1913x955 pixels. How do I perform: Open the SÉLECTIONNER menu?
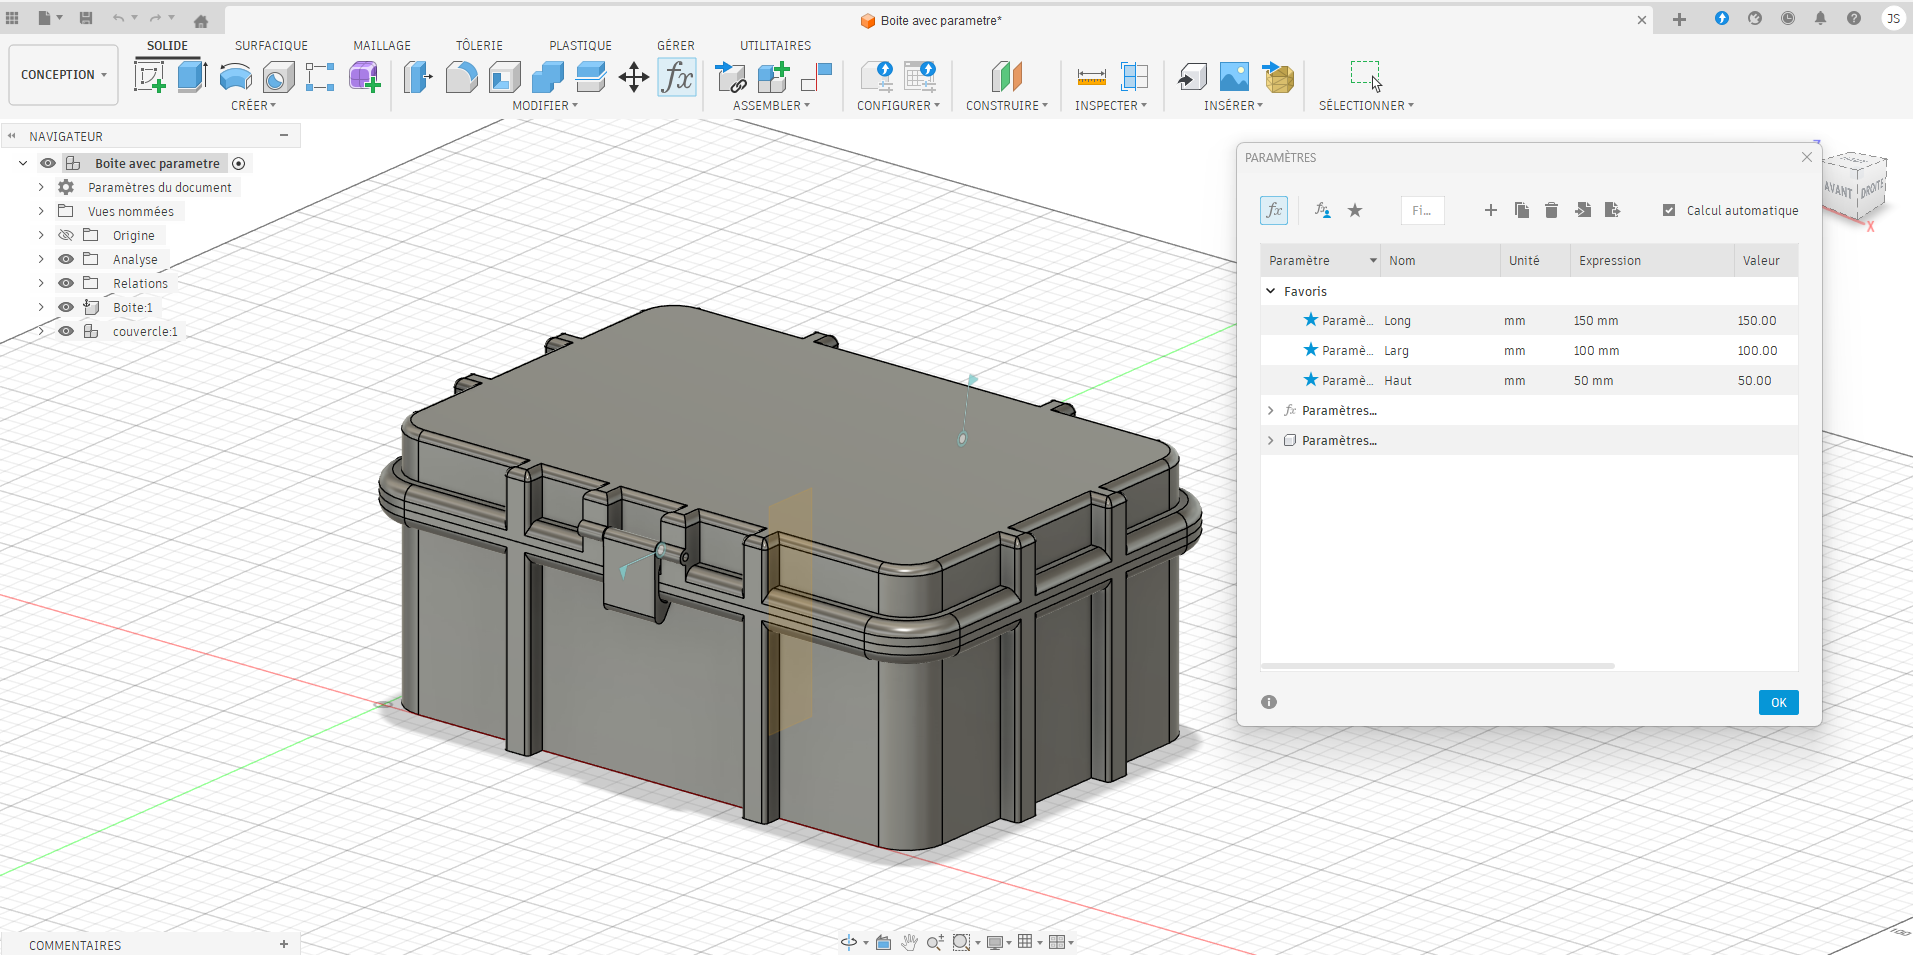tap(1366, 105)
